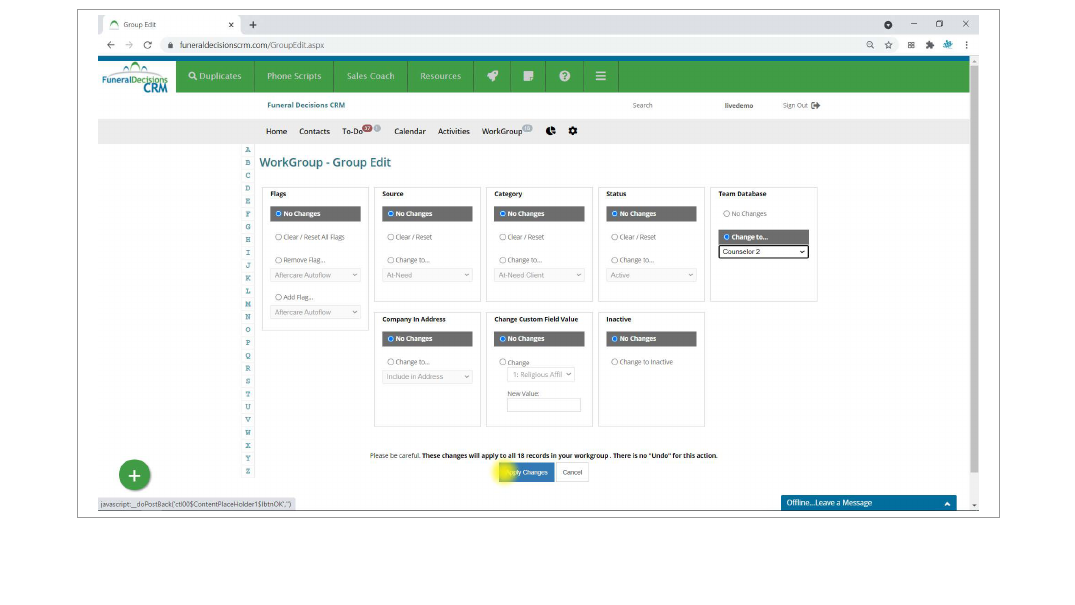Click the pie chart reports icon

coord(551,131)
